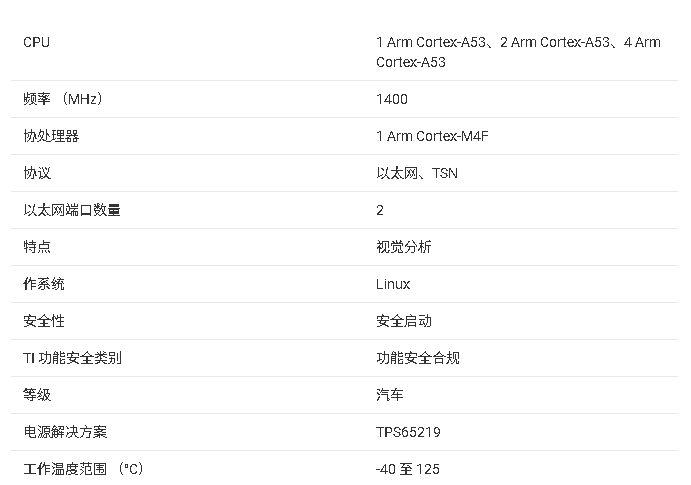Select the 汽车 rating value
Viewport: 691px width, 485px height.
[x=390, y=395]
